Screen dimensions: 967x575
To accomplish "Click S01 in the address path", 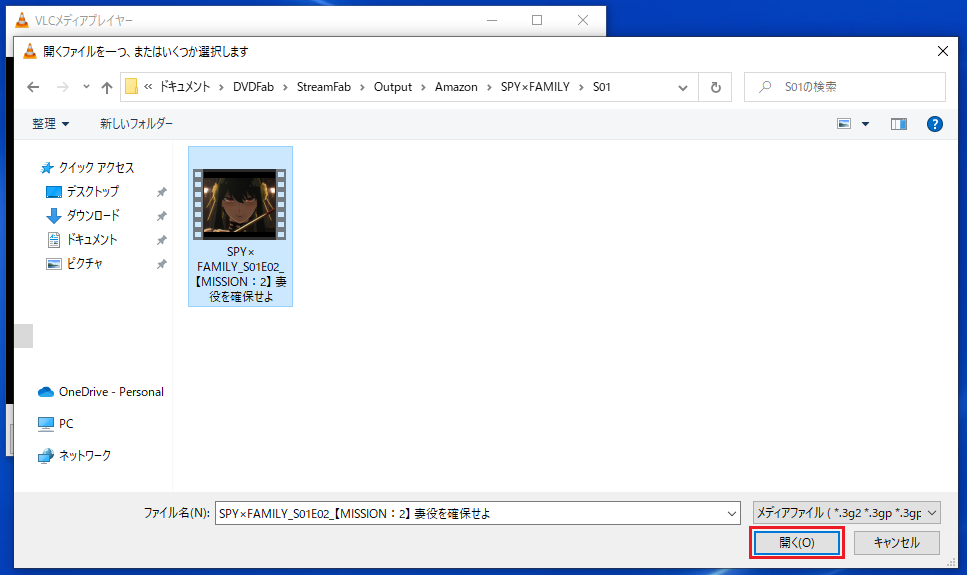I will [x=602, y=87].
